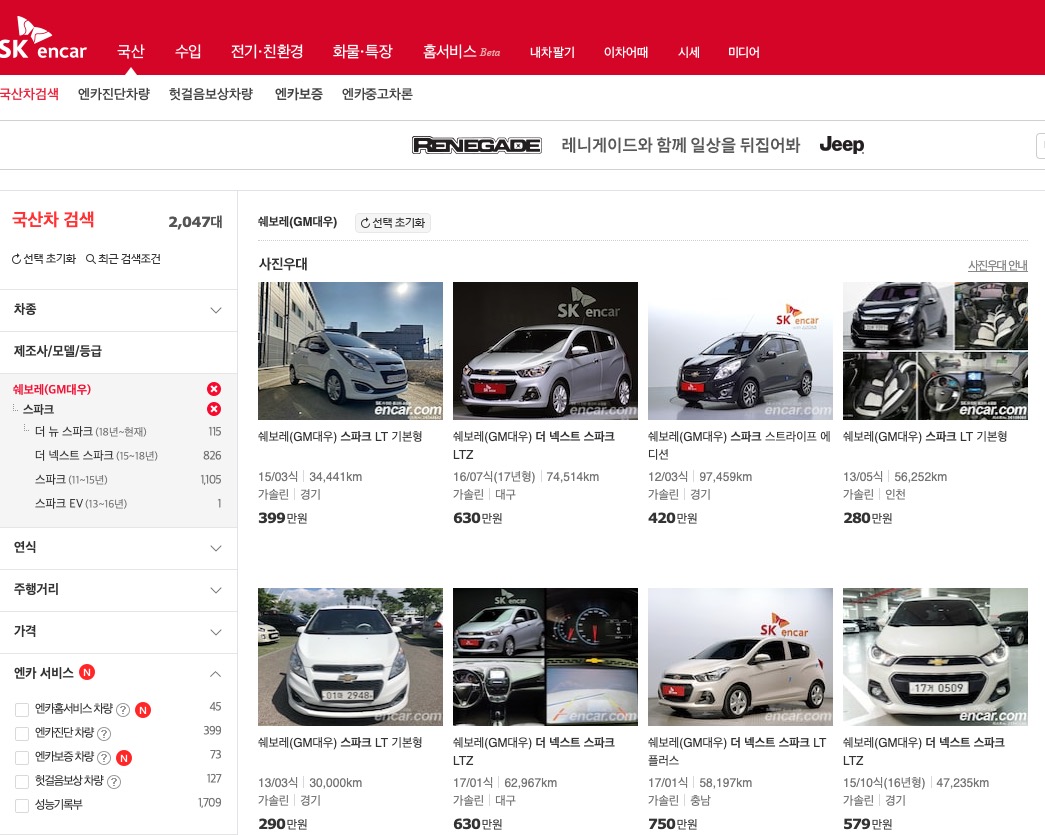The height and width of the screenshot is (835, 1045).
Task: Expand the 주행거리 filter section
Action: [118, 590]
